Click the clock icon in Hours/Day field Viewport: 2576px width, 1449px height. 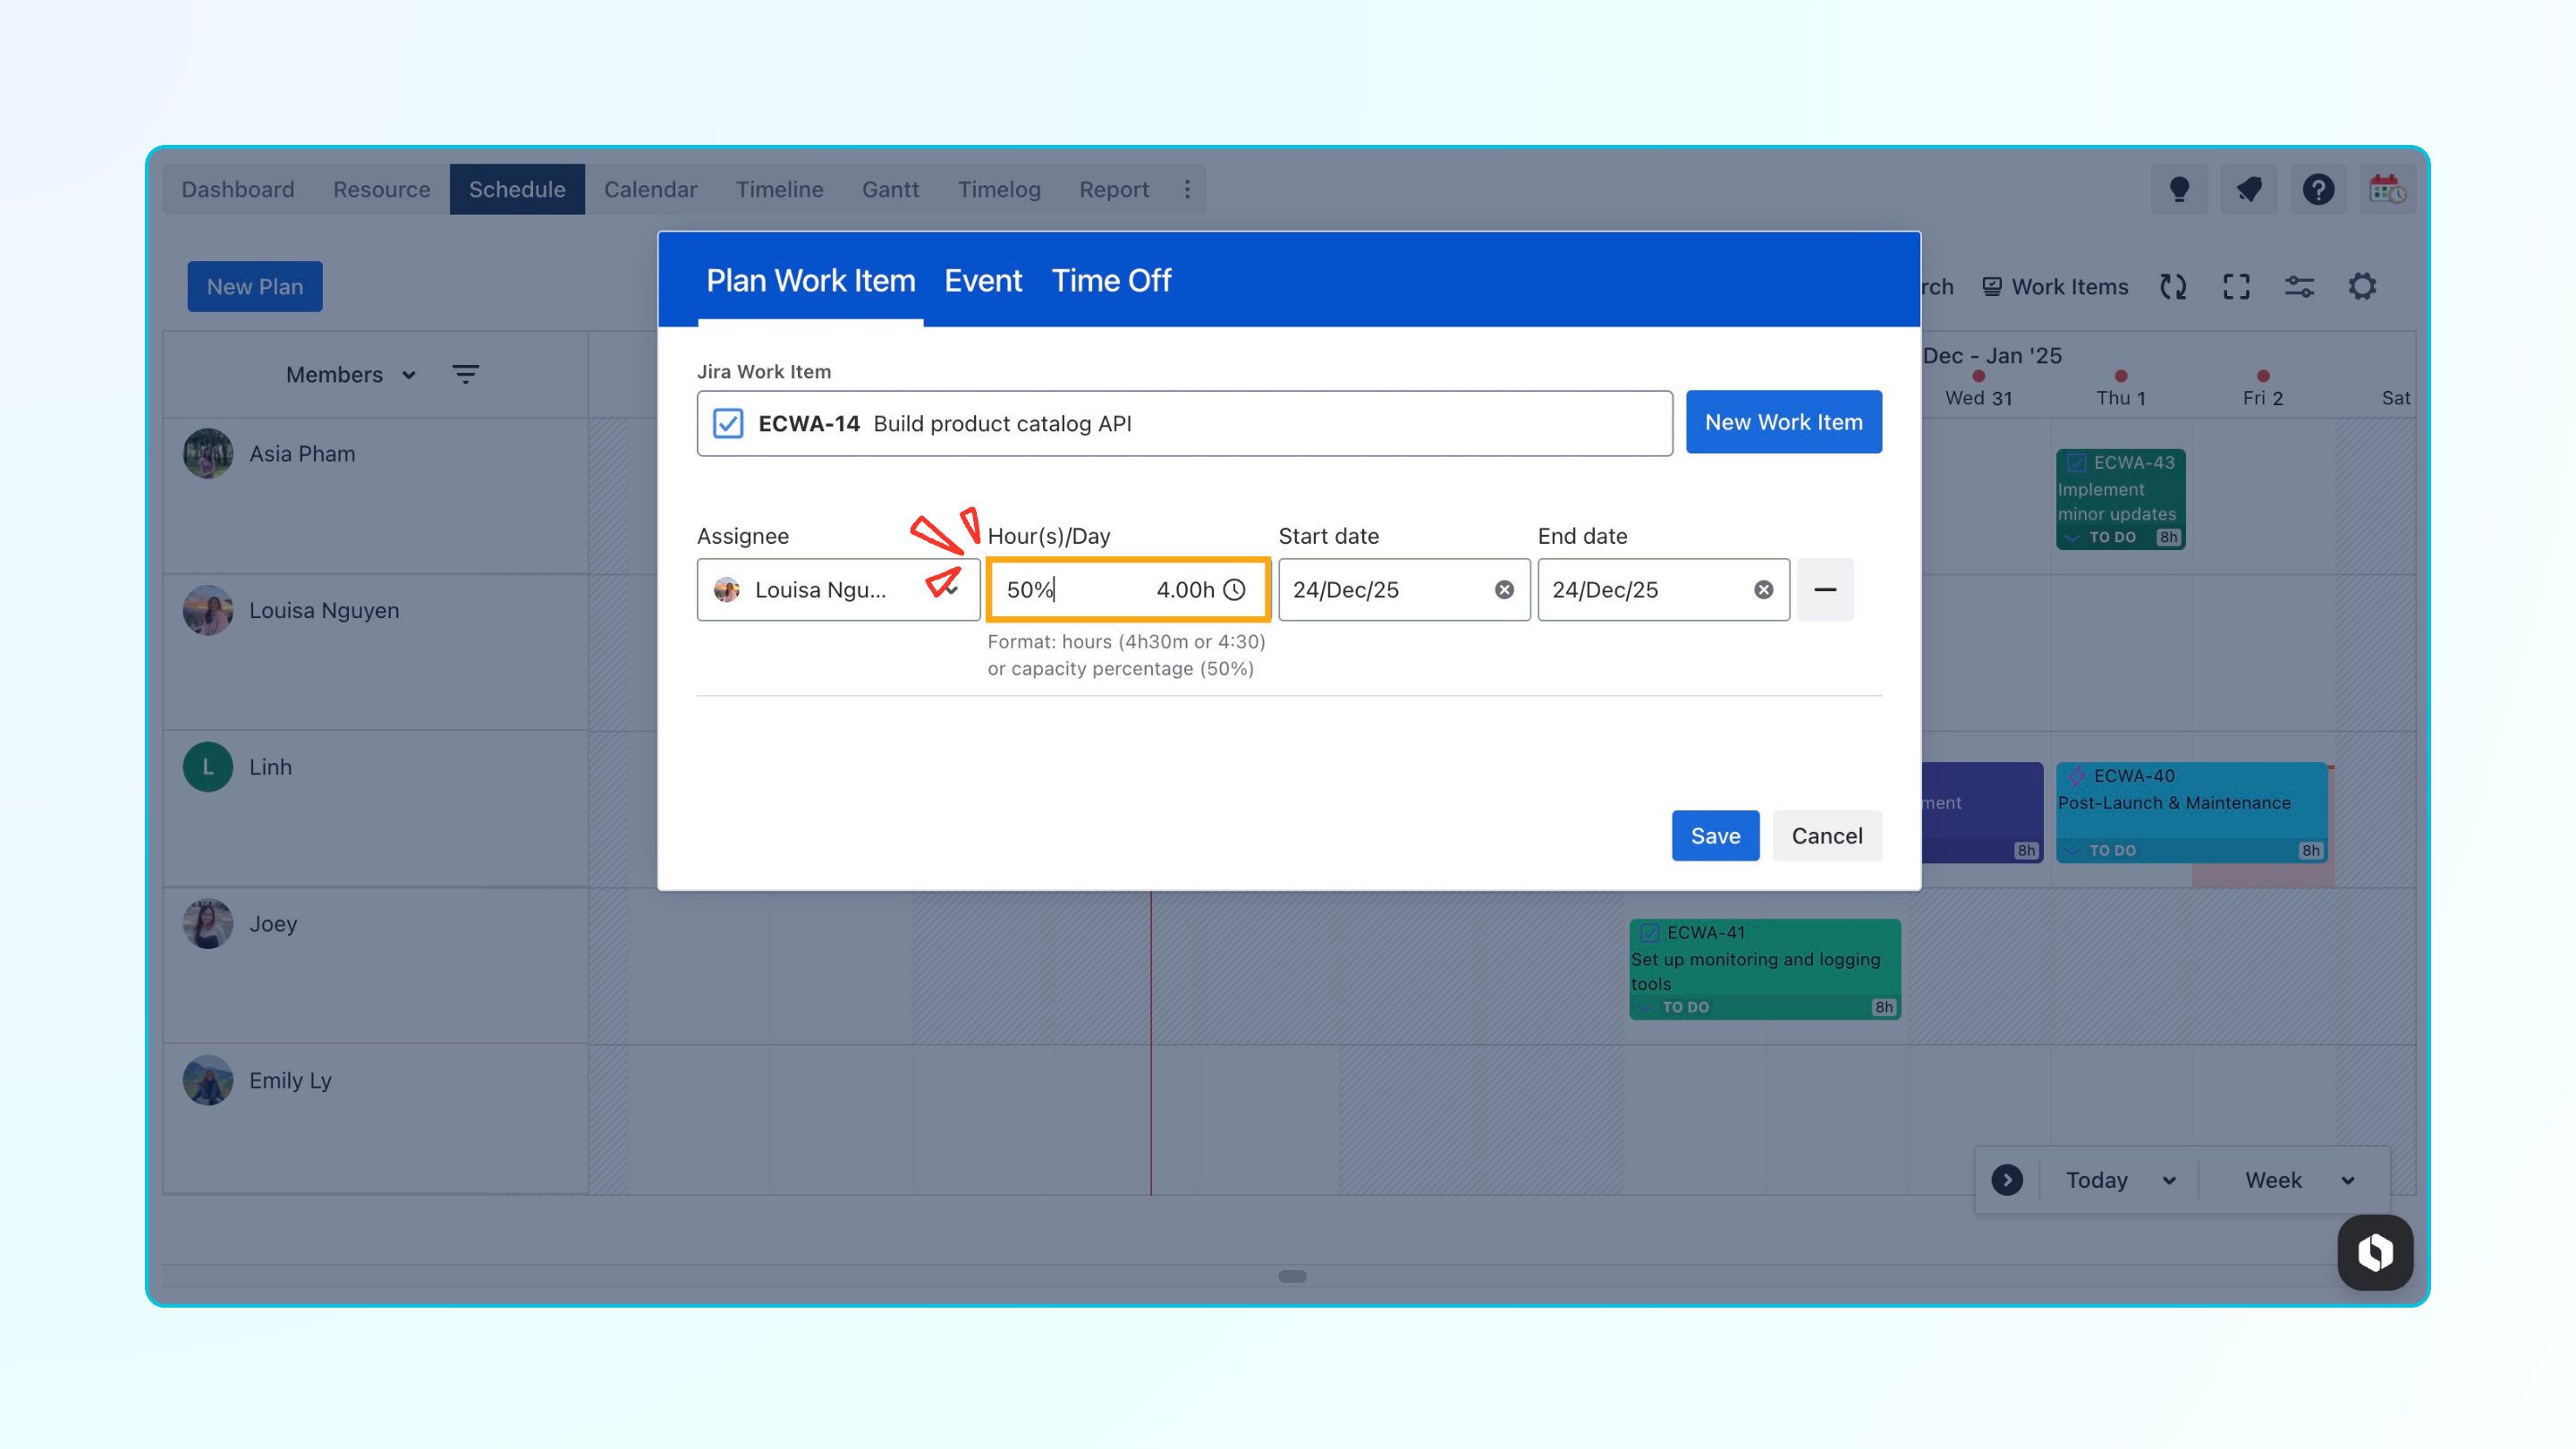pos(1235,590)
